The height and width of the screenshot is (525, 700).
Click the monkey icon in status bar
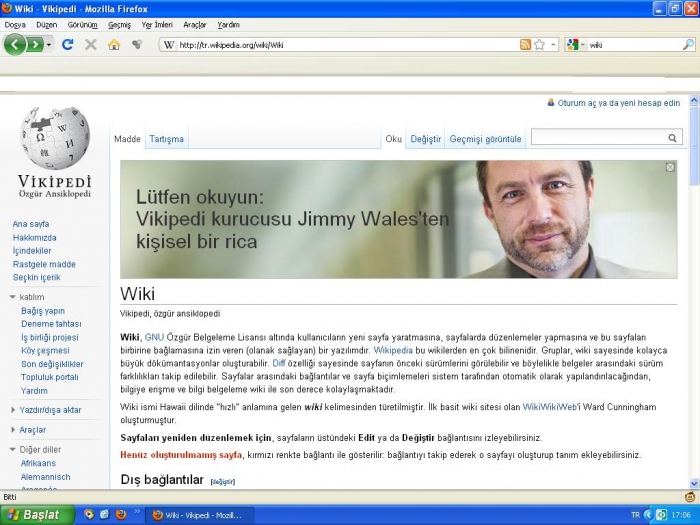(x=690, y=497)
